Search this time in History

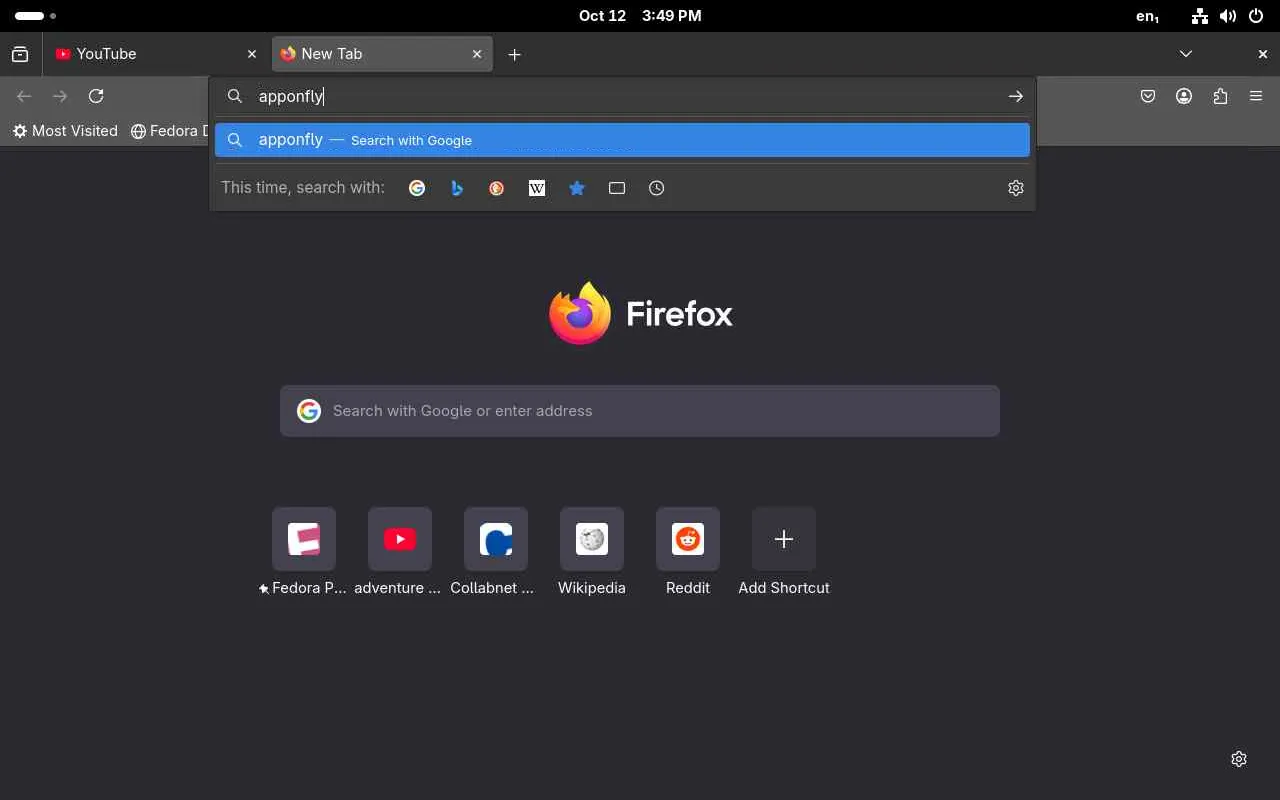tap(657, 188)
